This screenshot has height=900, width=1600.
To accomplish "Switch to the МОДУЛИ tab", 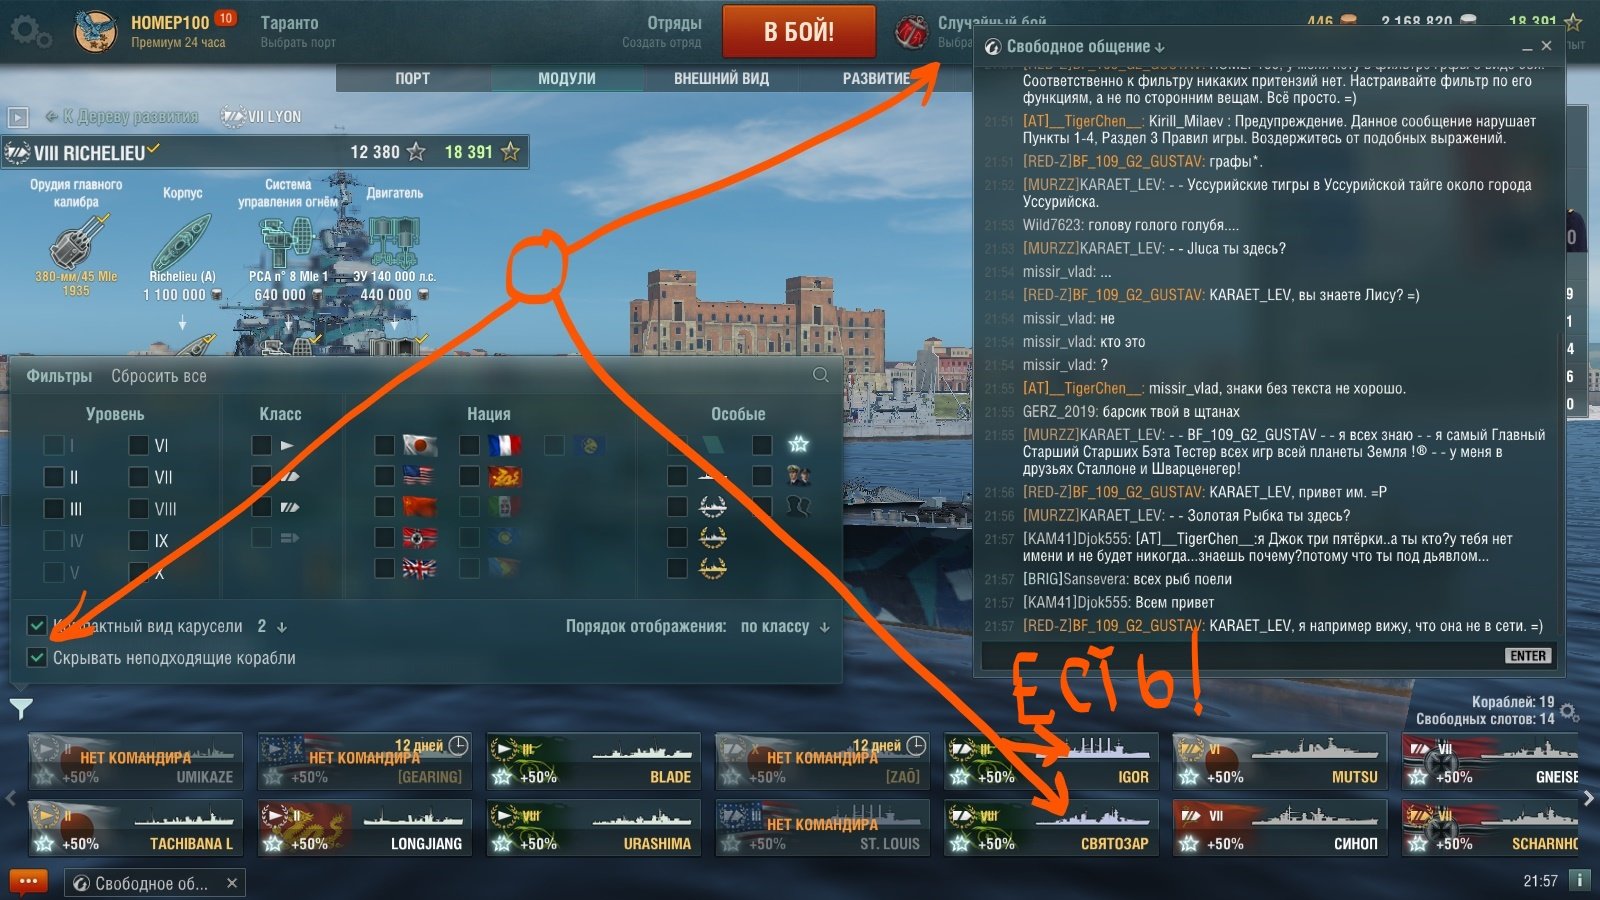I will click(566, 79).
